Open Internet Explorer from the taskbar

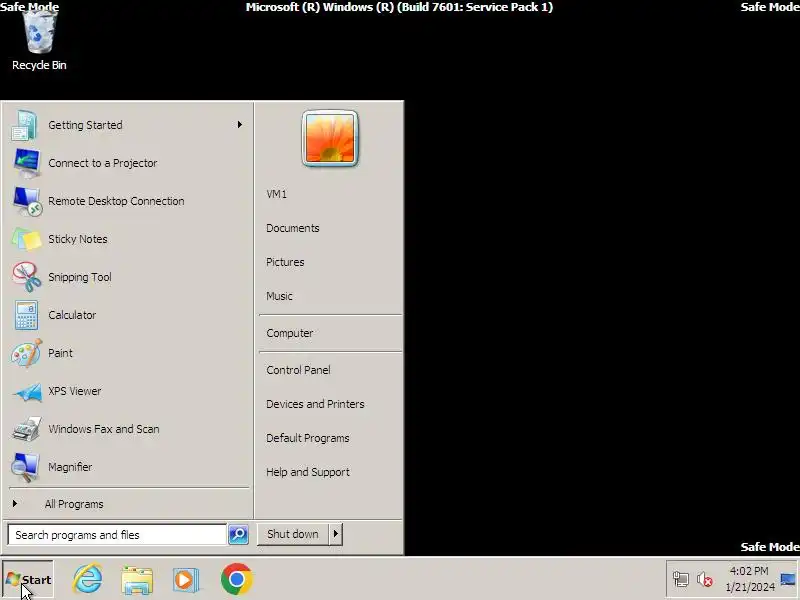(88, 579)
